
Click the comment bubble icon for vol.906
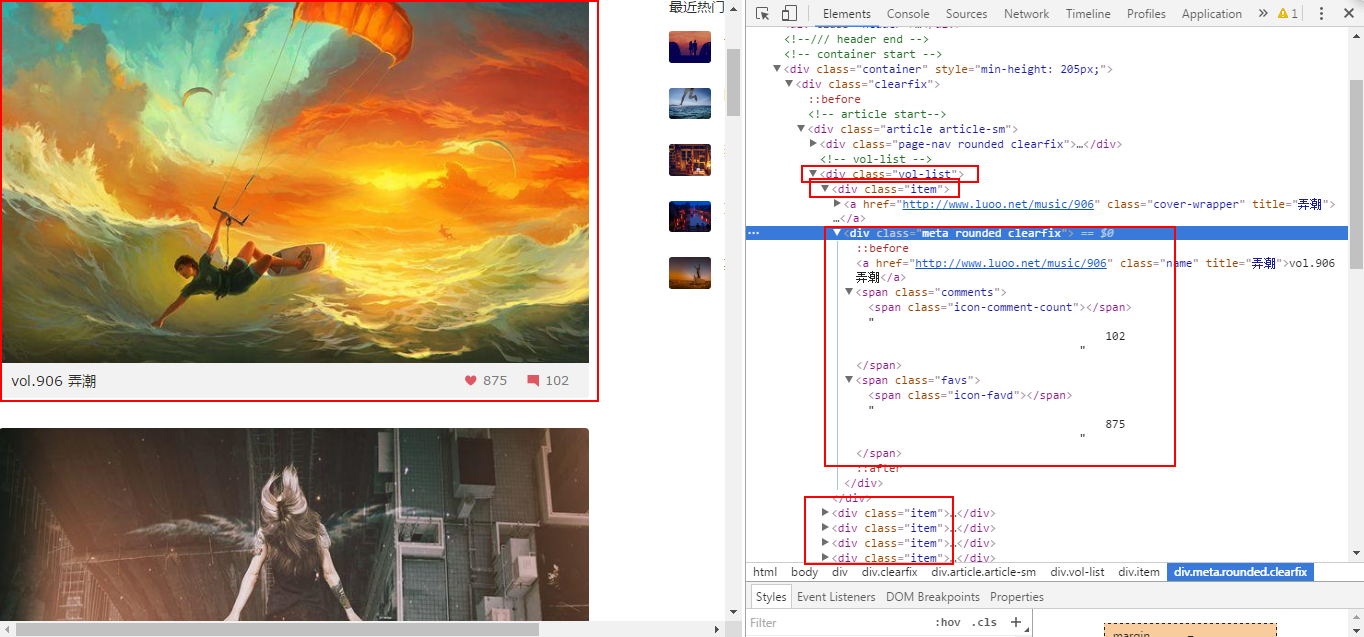(533, 381)
